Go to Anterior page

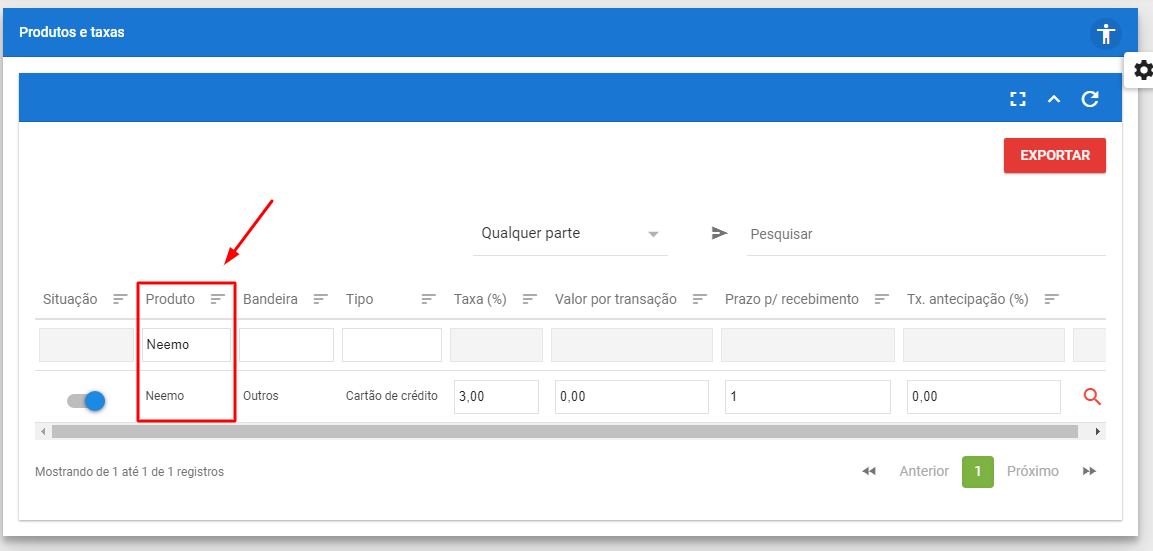[923, 471]
